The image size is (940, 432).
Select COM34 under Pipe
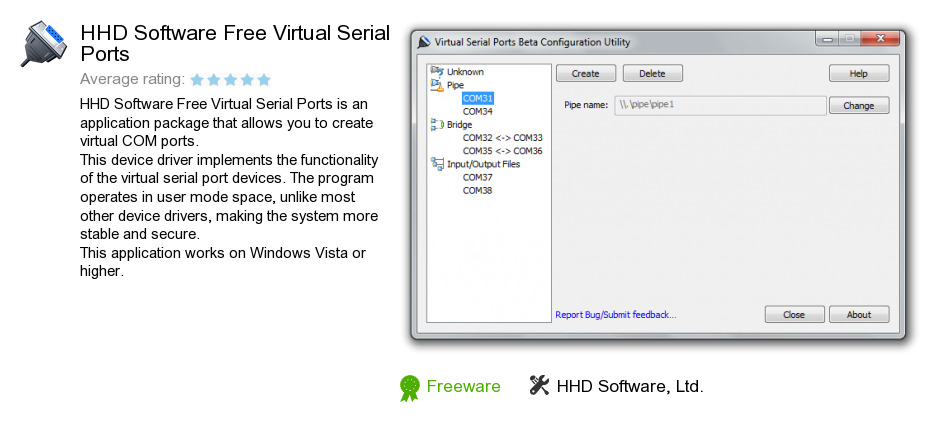click(x=478, y=111)
